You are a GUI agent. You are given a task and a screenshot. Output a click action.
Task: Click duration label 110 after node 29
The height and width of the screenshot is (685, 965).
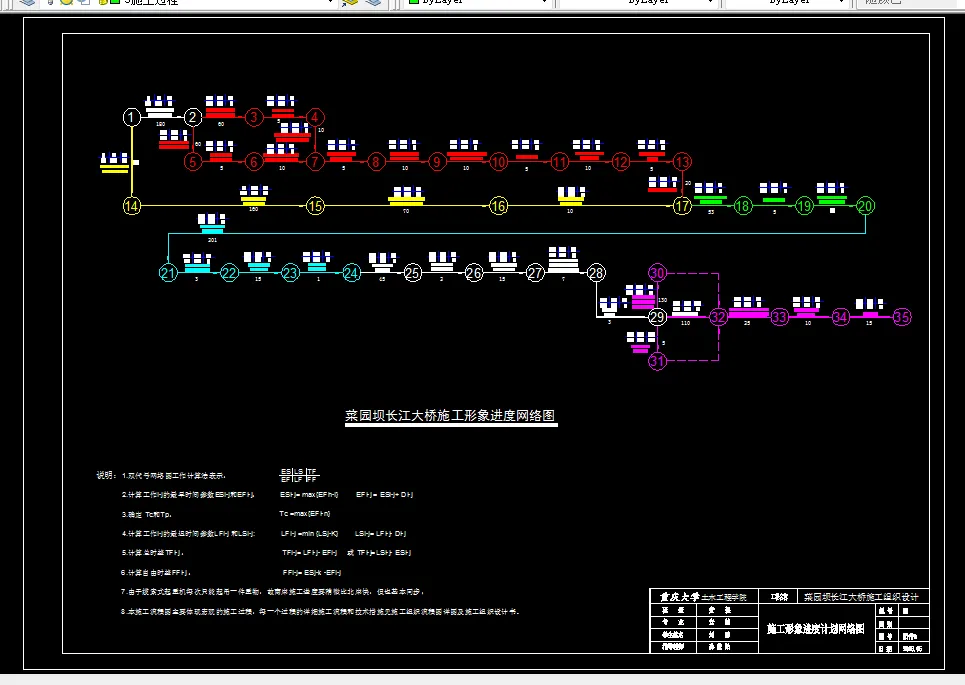coord(685,322)
